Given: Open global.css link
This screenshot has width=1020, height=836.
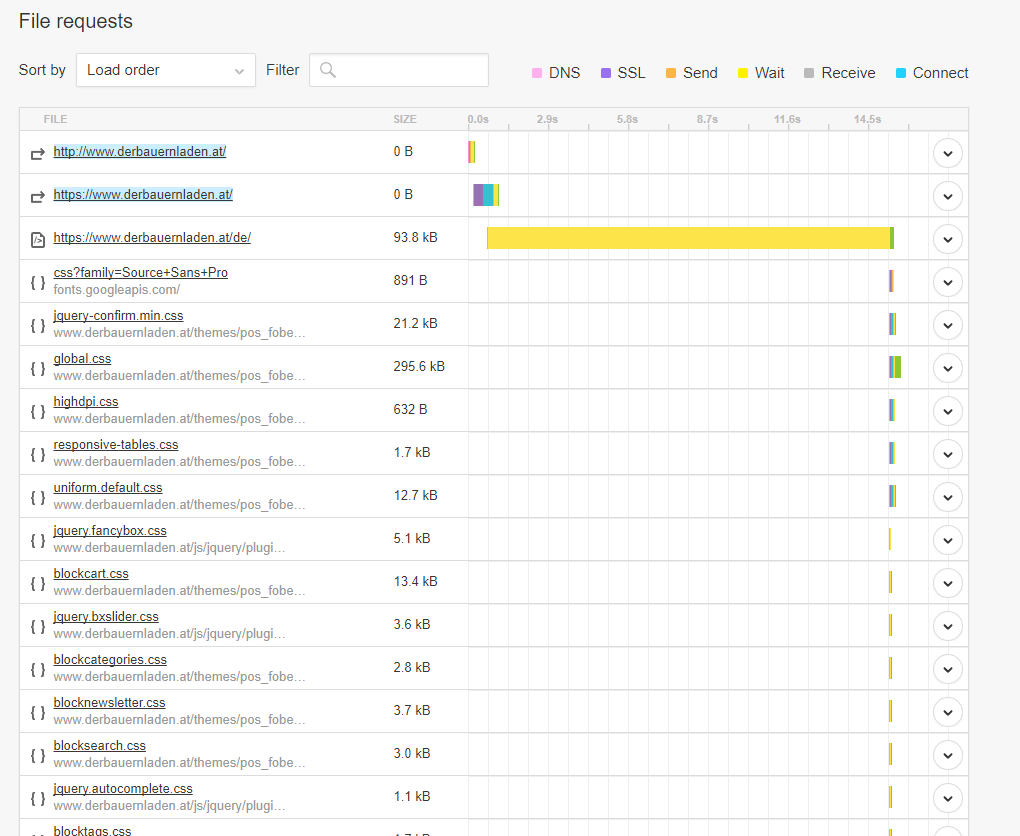Looking at the screenshot, I should 82,358.
